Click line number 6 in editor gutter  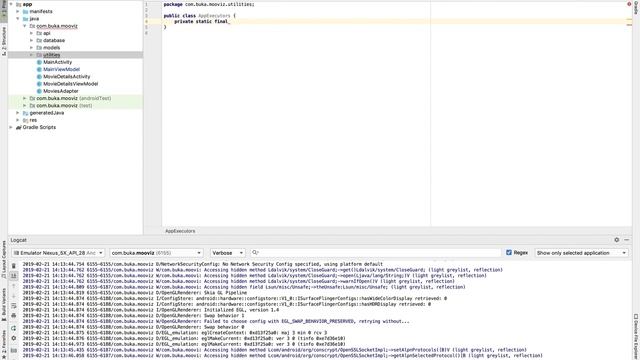147,33
